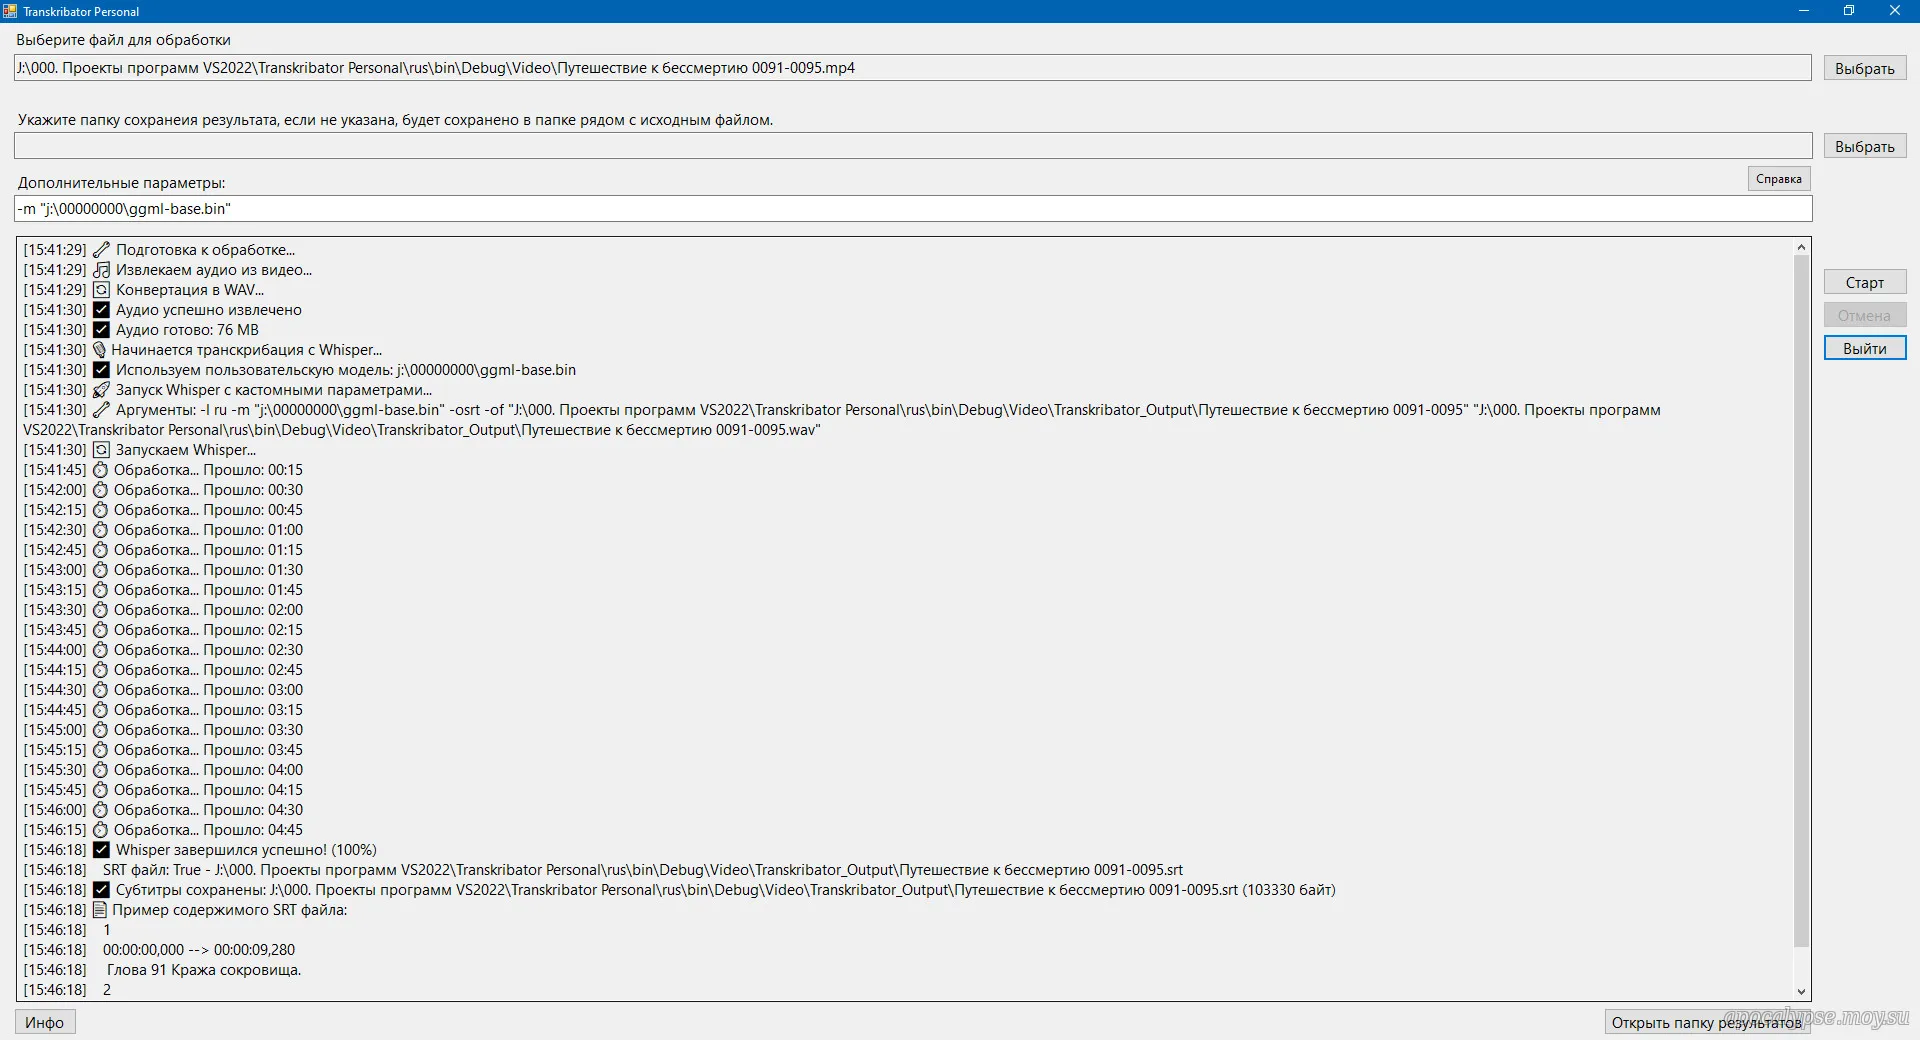Click the log scrollbar thumb
This screenshot has width=1920, height=1040.
1801,600
